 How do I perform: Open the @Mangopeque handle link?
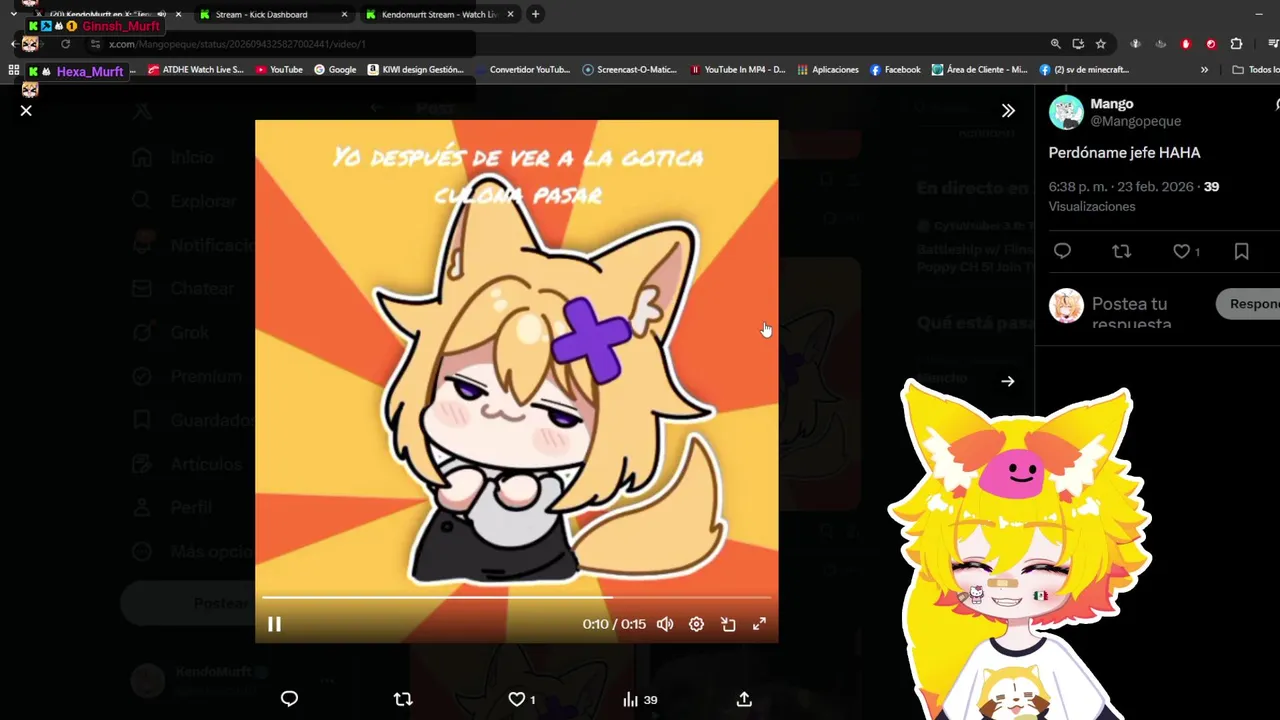[1135, 121]
